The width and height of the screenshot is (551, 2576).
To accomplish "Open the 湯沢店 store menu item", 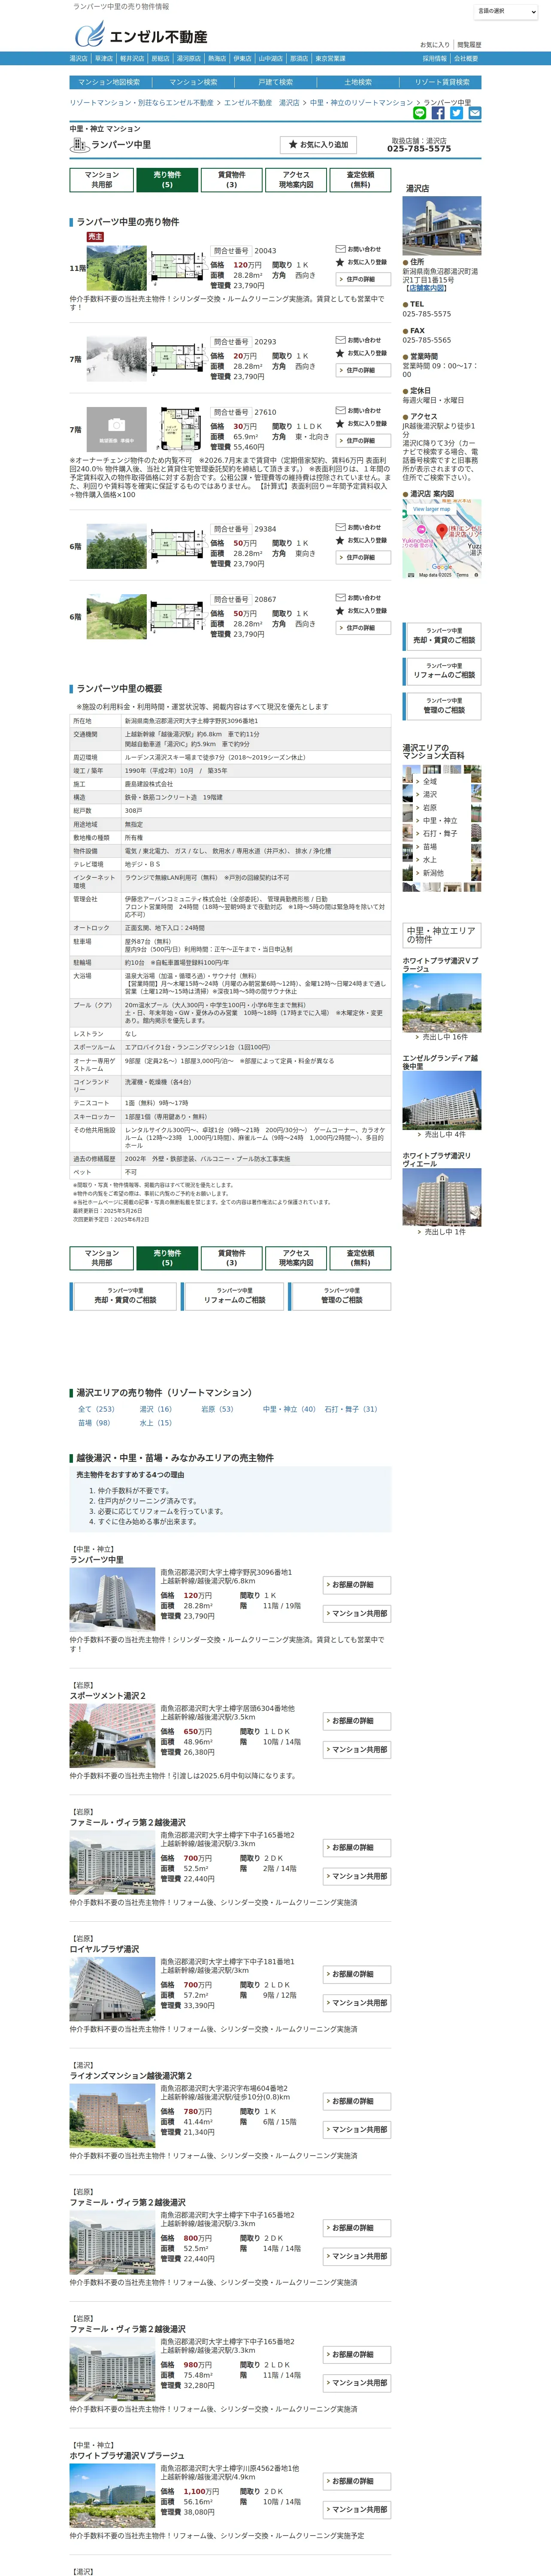I will pyautogui.click(x=79, y=58).
